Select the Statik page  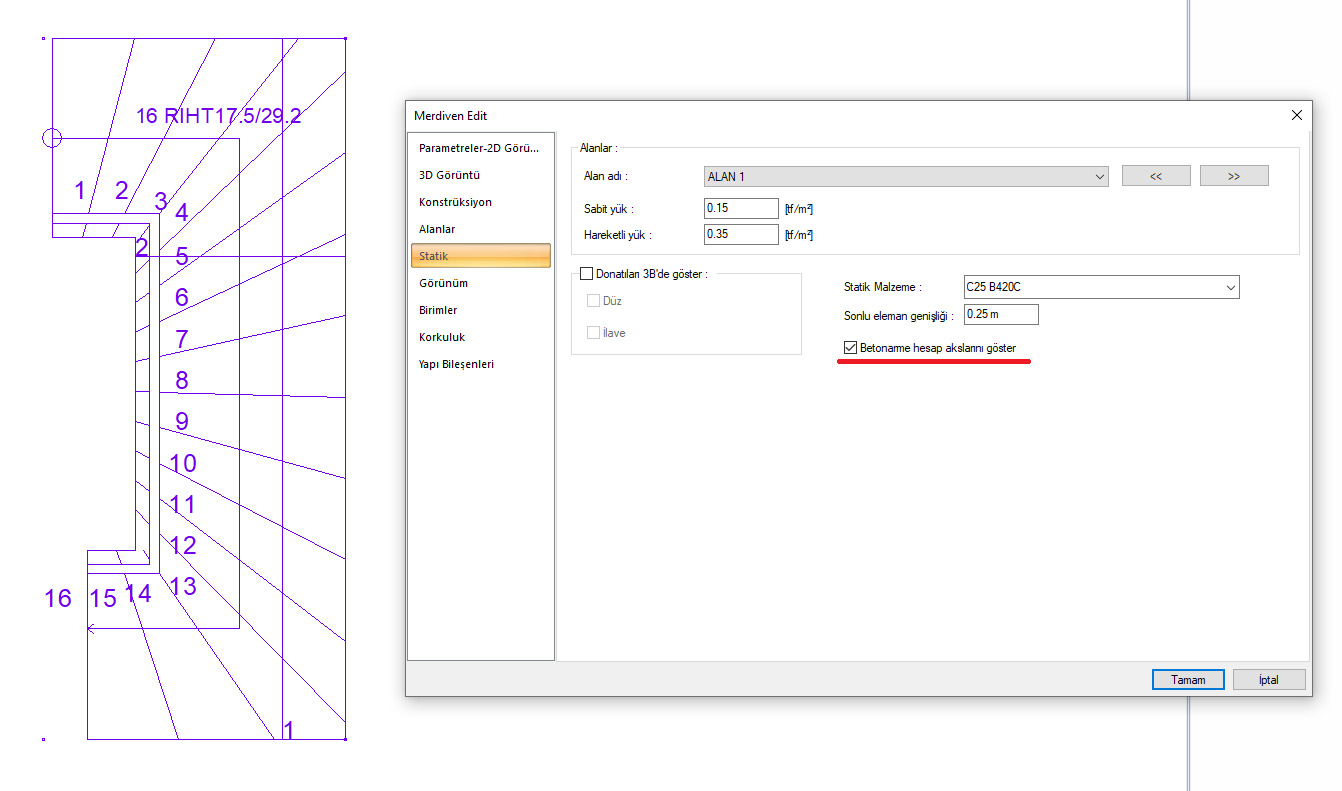click(479, 256)
